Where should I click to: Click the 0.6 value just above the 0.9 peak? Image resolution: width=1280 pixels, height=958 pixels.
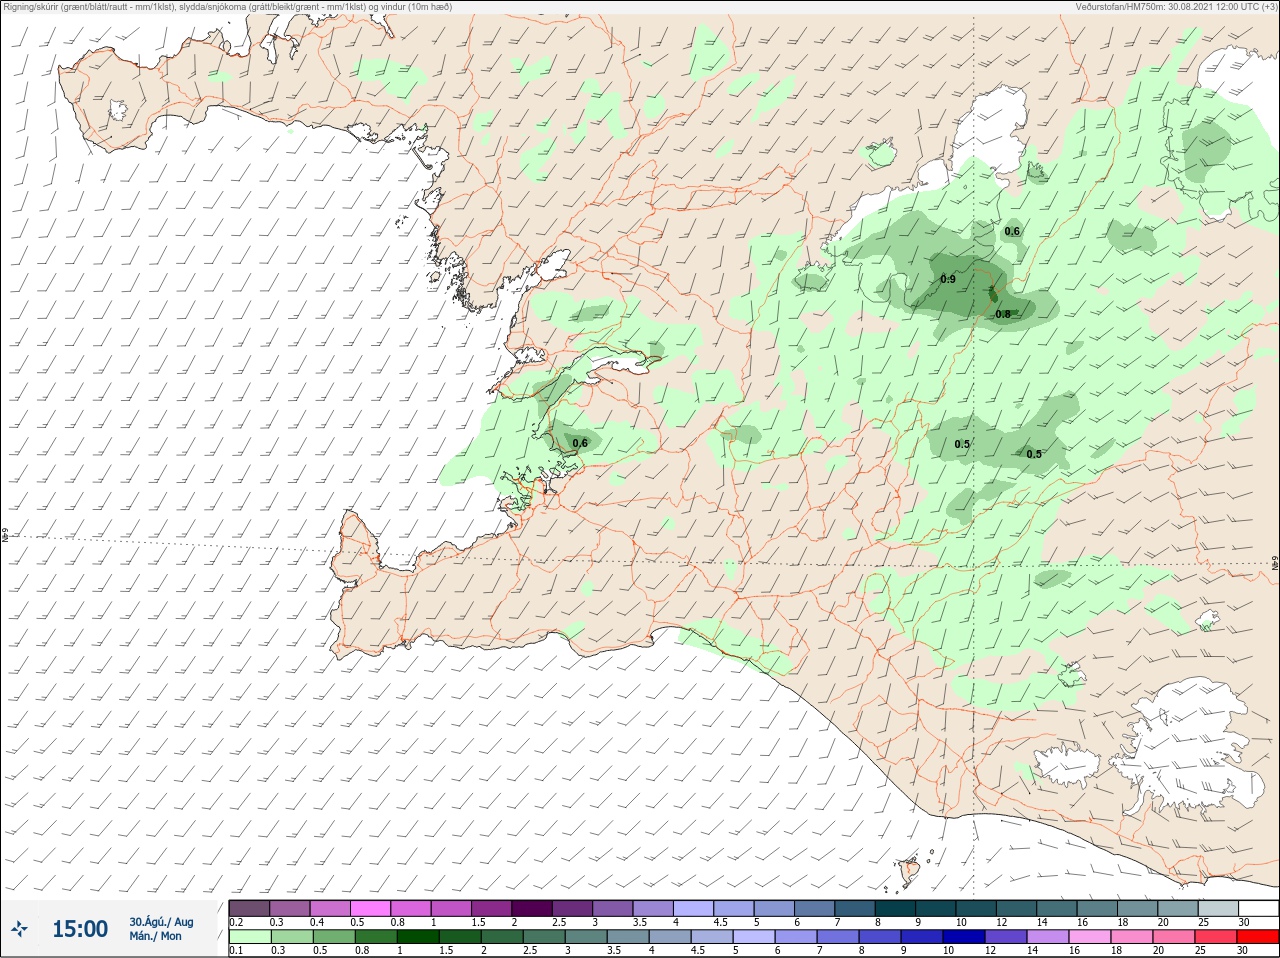(1012, 231)
